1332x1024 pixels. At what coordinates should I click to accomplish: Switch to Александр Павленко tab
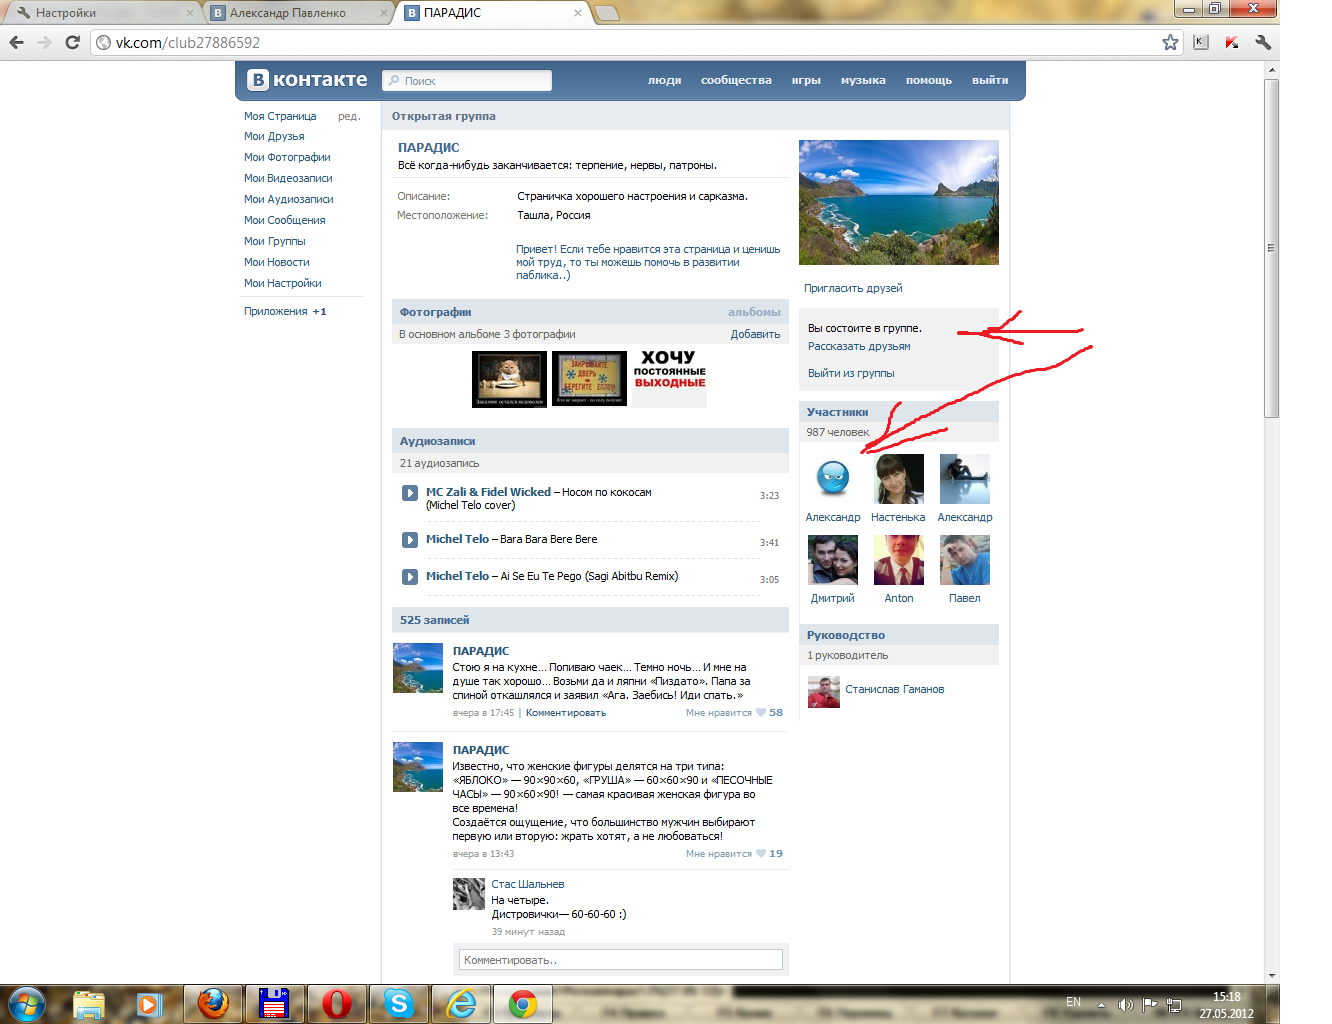click(298, 13)
